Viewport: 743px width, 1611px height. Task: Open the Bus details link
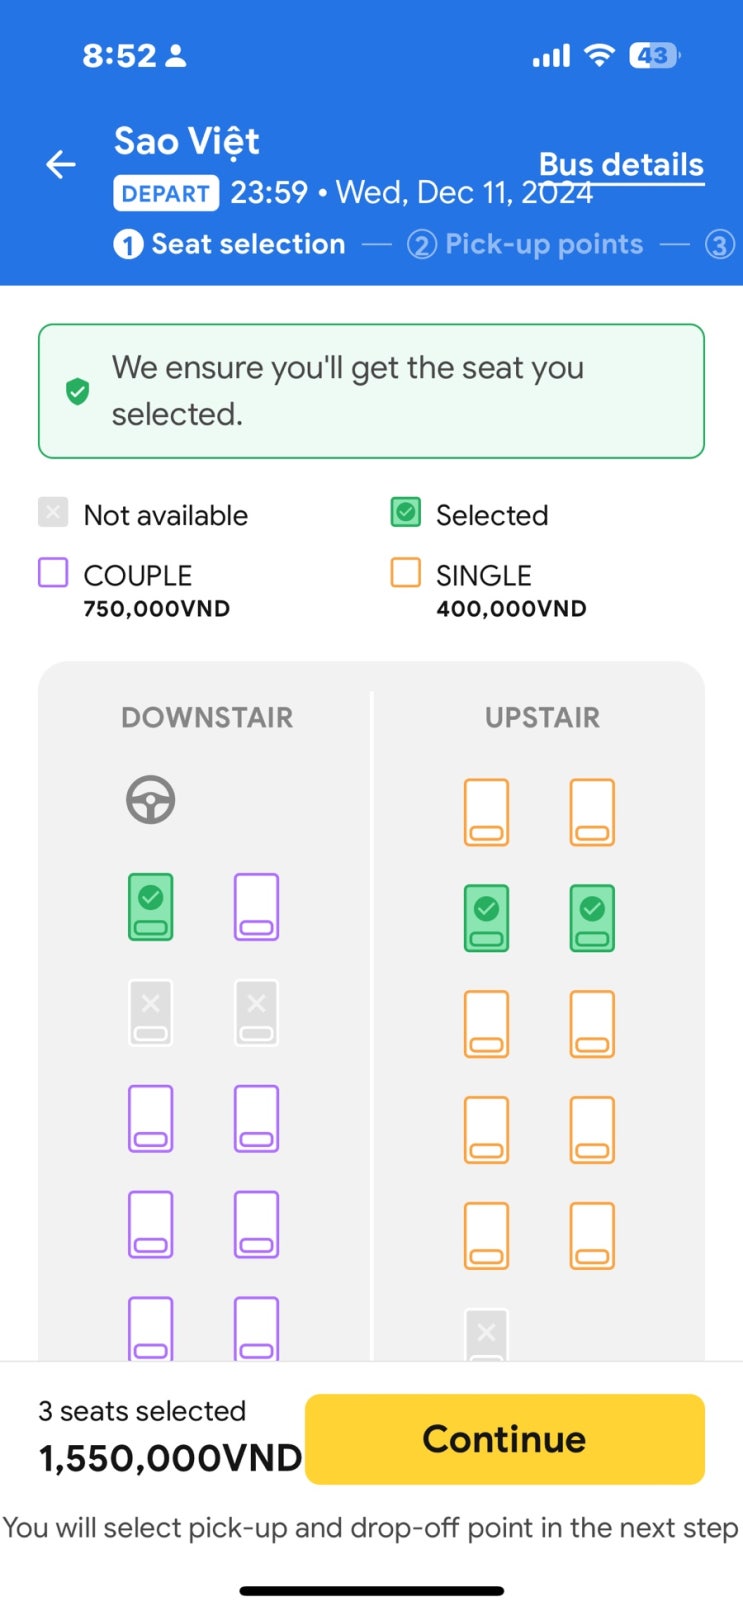pyautogui.click(x=621, y=165)
